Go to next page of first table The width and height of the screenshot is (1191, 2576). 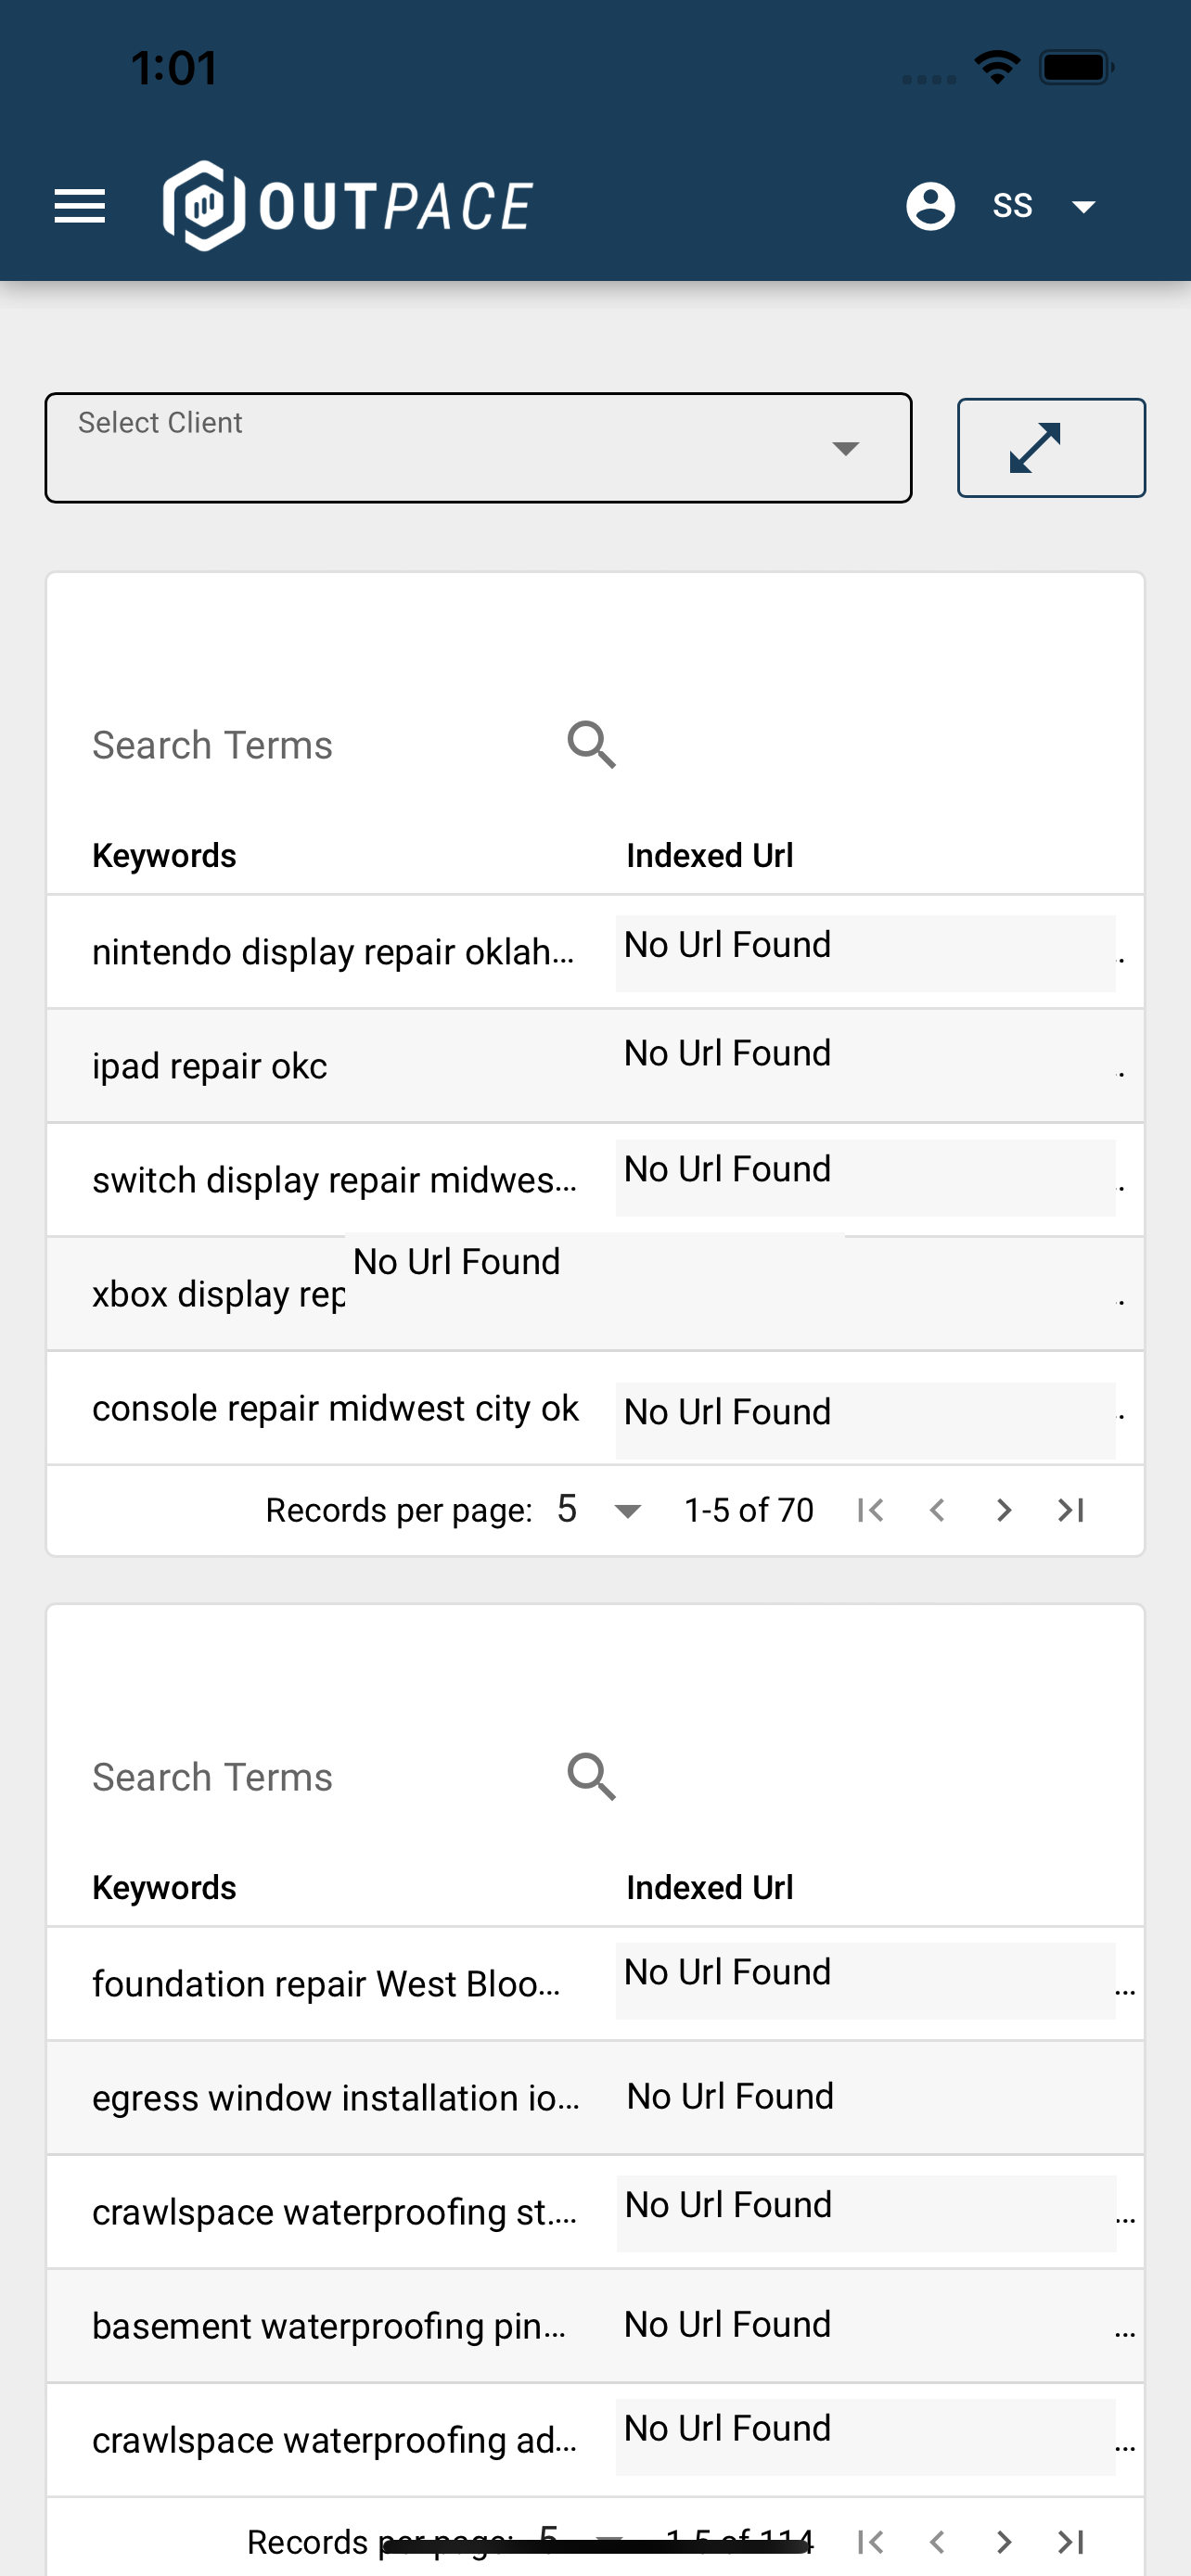tap(1003, 1510)
